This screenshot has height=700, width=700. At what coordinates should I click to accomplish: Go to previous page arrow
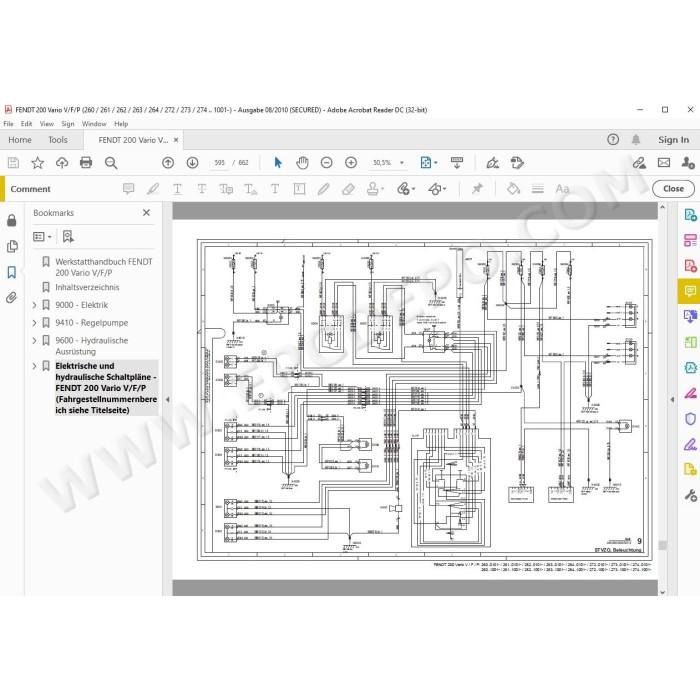(x=168, y=163)
